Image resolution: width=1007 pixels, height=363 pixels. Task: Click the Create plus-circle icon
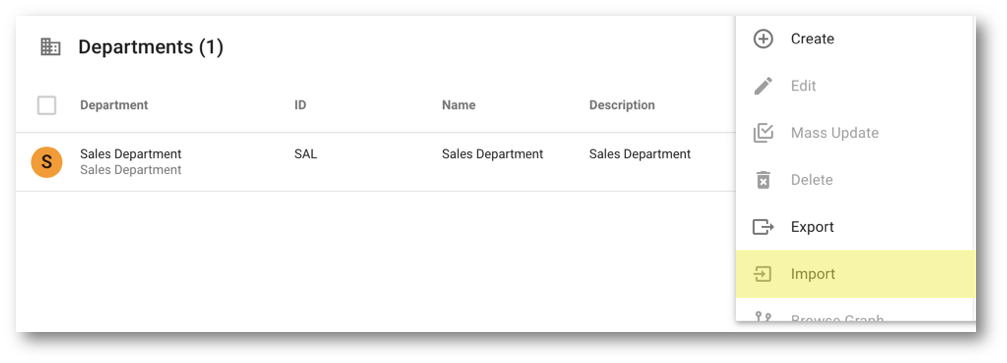pos(762,39)
